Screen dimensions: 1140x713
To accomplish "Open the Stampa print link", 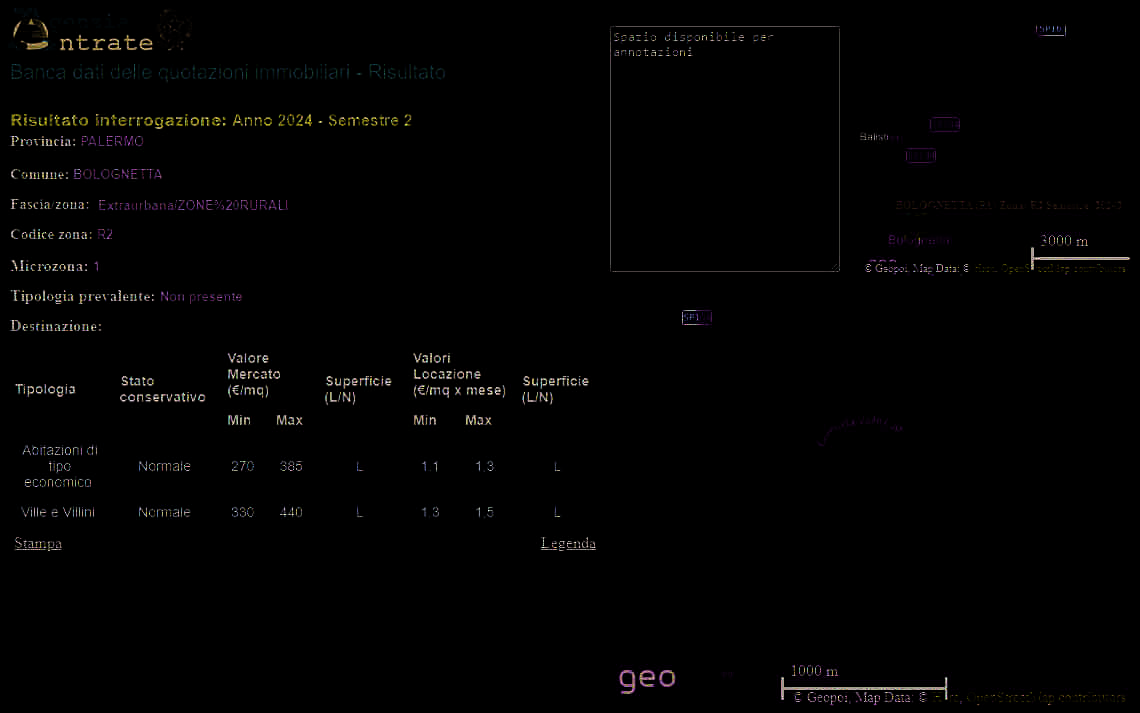I will 38,543.
